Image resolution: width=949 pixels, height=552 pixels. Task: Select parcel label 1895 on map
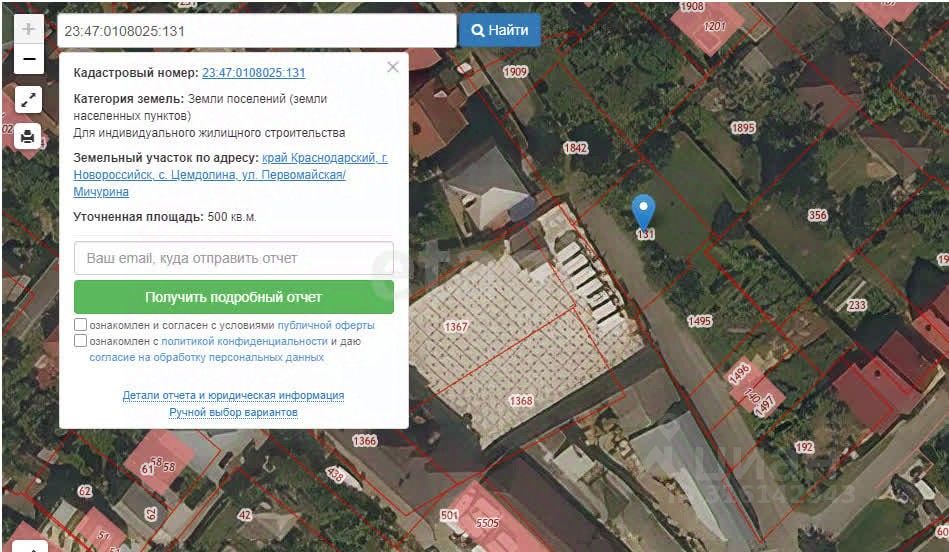[743, 128]
